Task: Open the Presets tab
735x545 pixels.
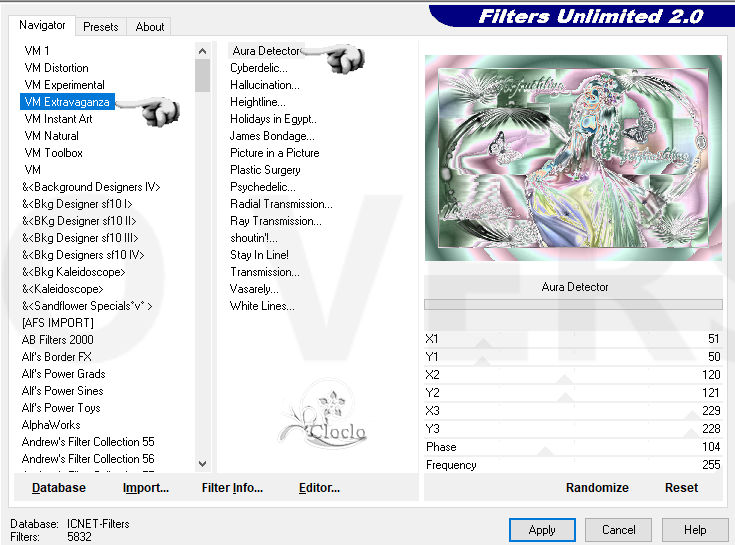Action: click(101, 27)
